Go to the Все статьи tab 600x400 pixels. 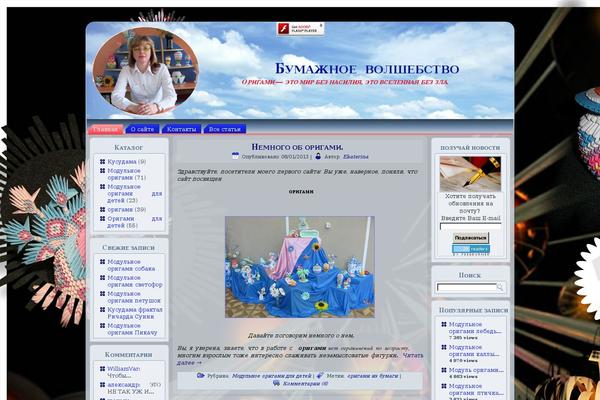coord(225,129)
